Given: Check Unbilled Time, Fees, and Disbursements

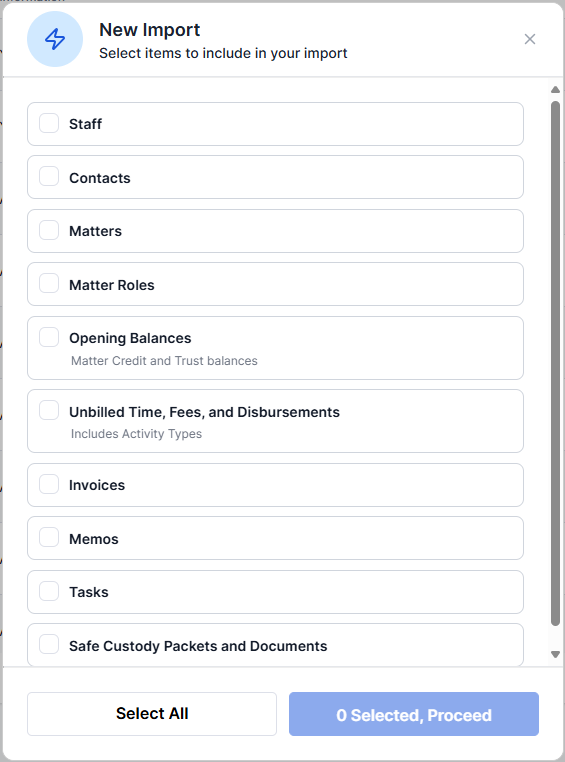Looking at the screenshot, I should (49, 411).
